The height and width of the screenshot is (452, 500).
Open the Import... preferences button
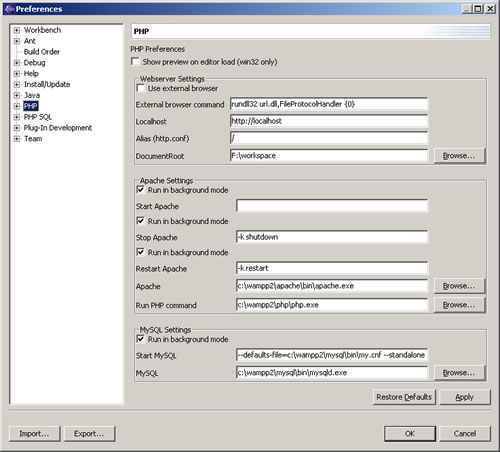[x=34, y=433]
